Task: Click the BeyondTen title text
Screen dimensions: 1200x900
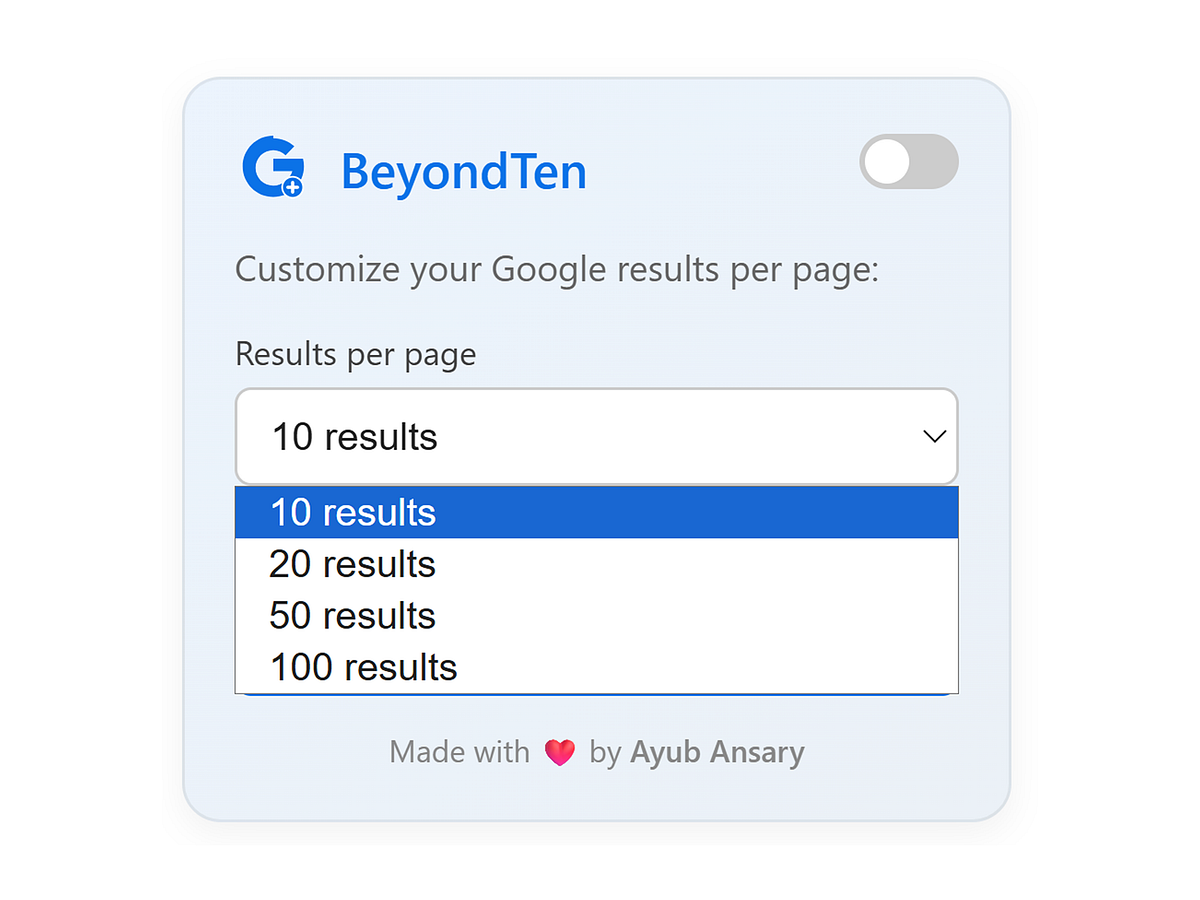Action: tap(463, 171)
